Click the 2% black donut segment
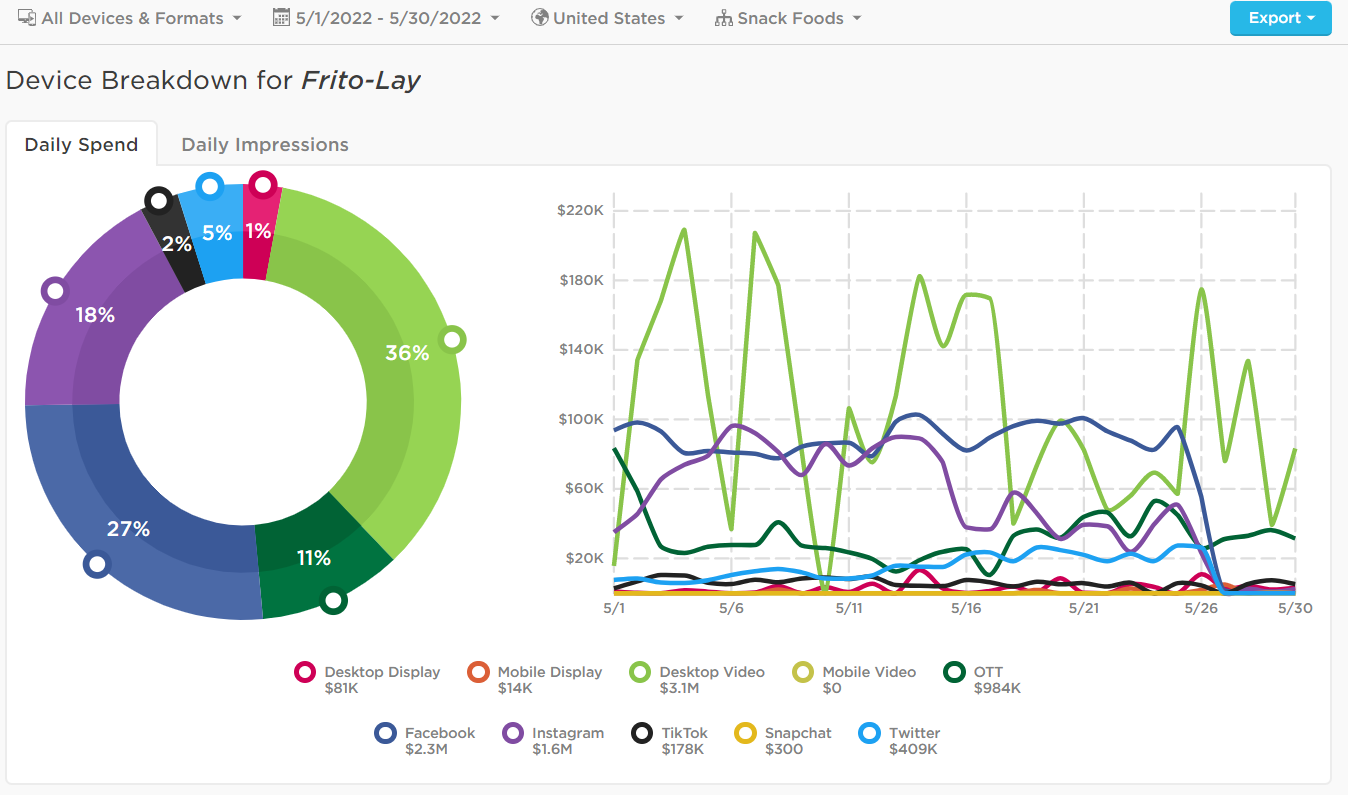Screen dimensions: 1348x795 (x=177, y=244)
